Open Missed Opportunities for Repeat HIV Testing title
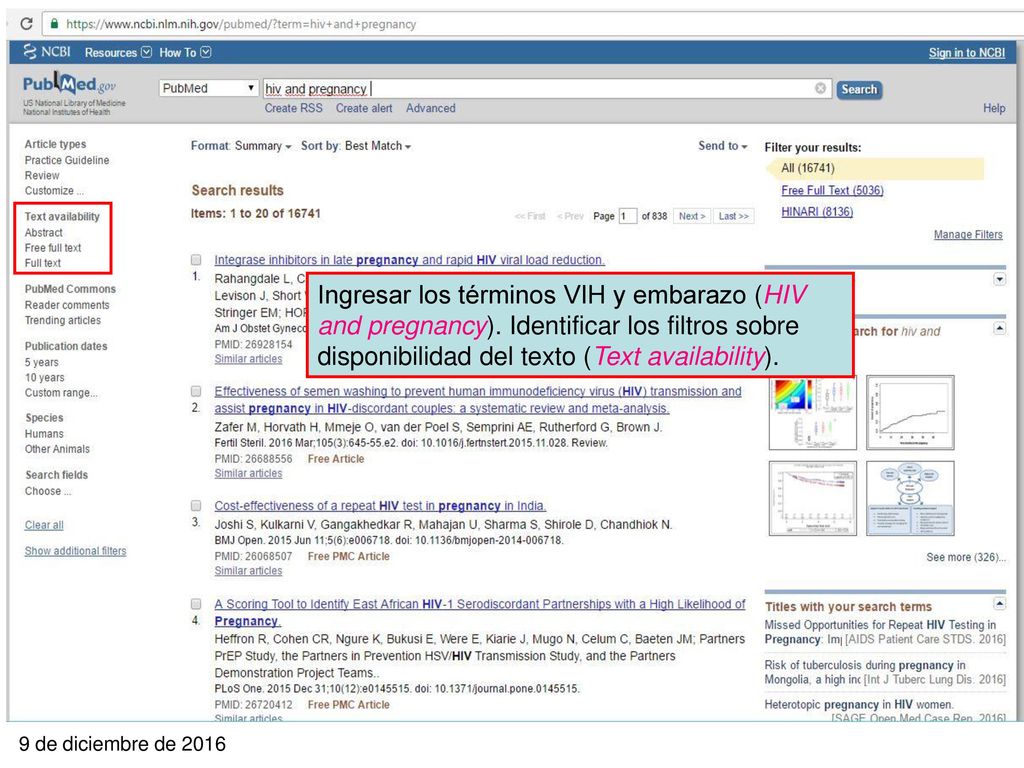Image resolution: width=1024 pixels, height=768 pixels. pos(880,632)
